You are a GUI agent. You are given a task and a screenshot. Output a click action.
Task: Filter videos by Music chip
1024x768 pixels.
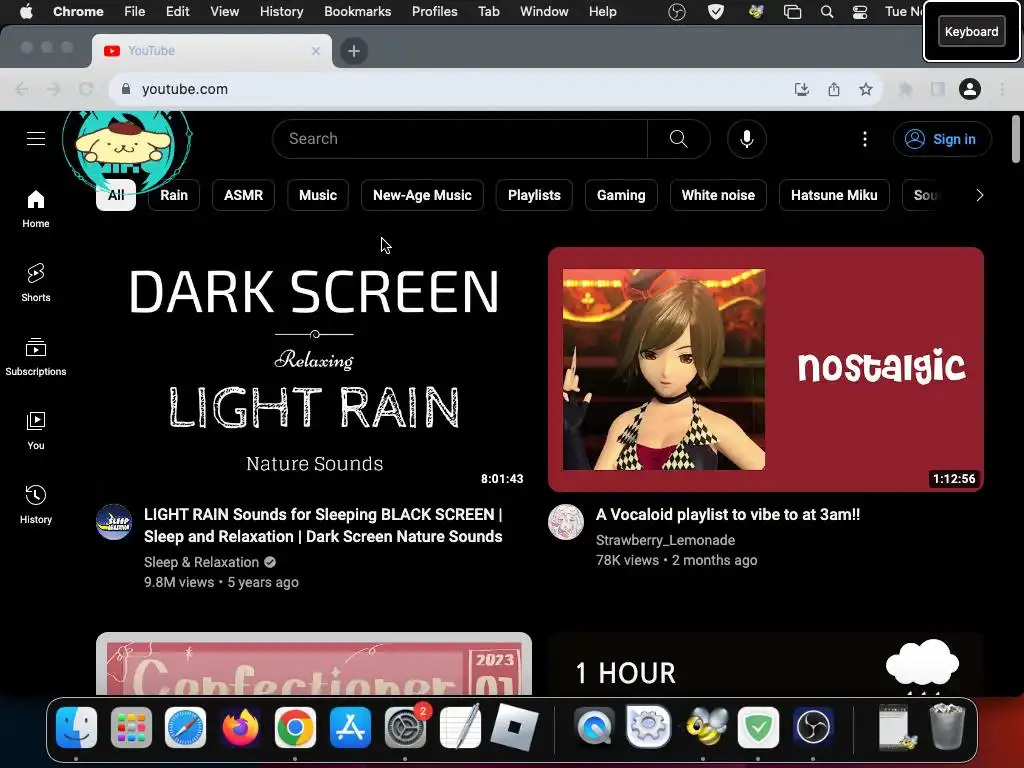point(318,195)
